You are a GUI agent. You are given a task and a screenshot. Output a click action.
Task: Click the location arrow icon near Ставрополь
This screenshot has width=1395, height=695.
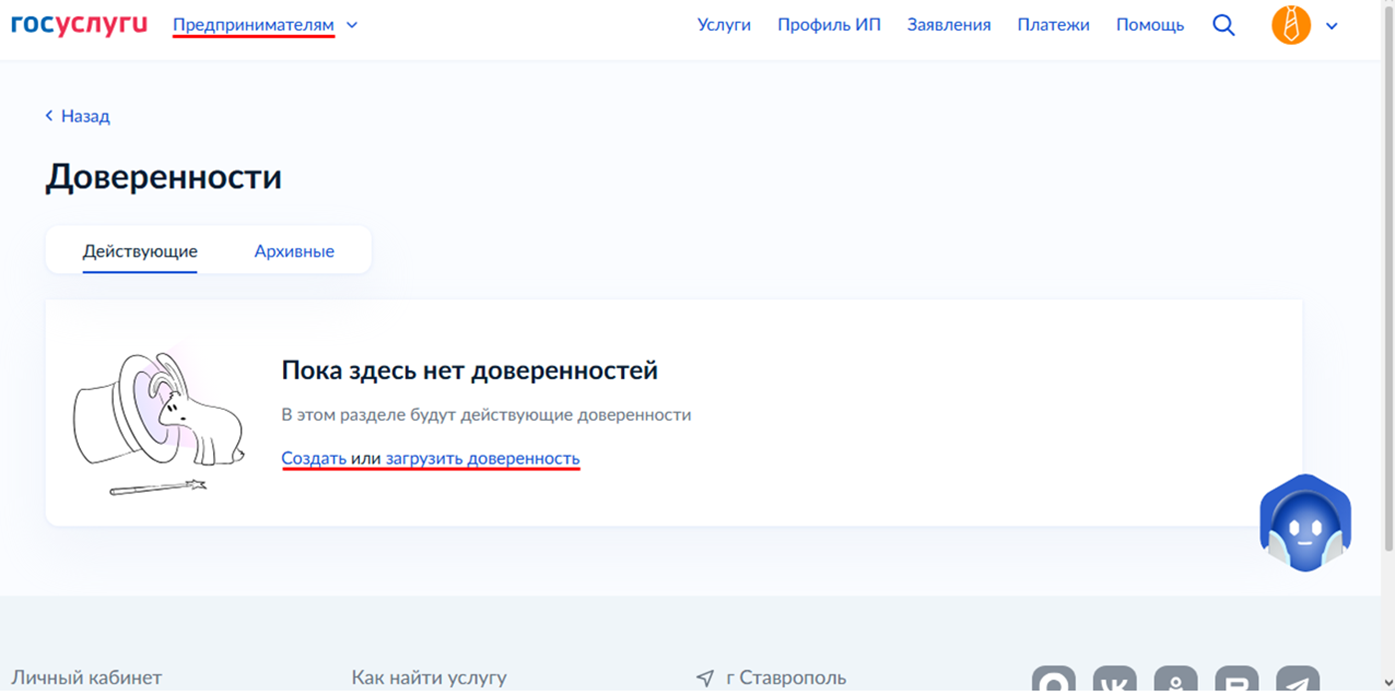click(705, 678)
